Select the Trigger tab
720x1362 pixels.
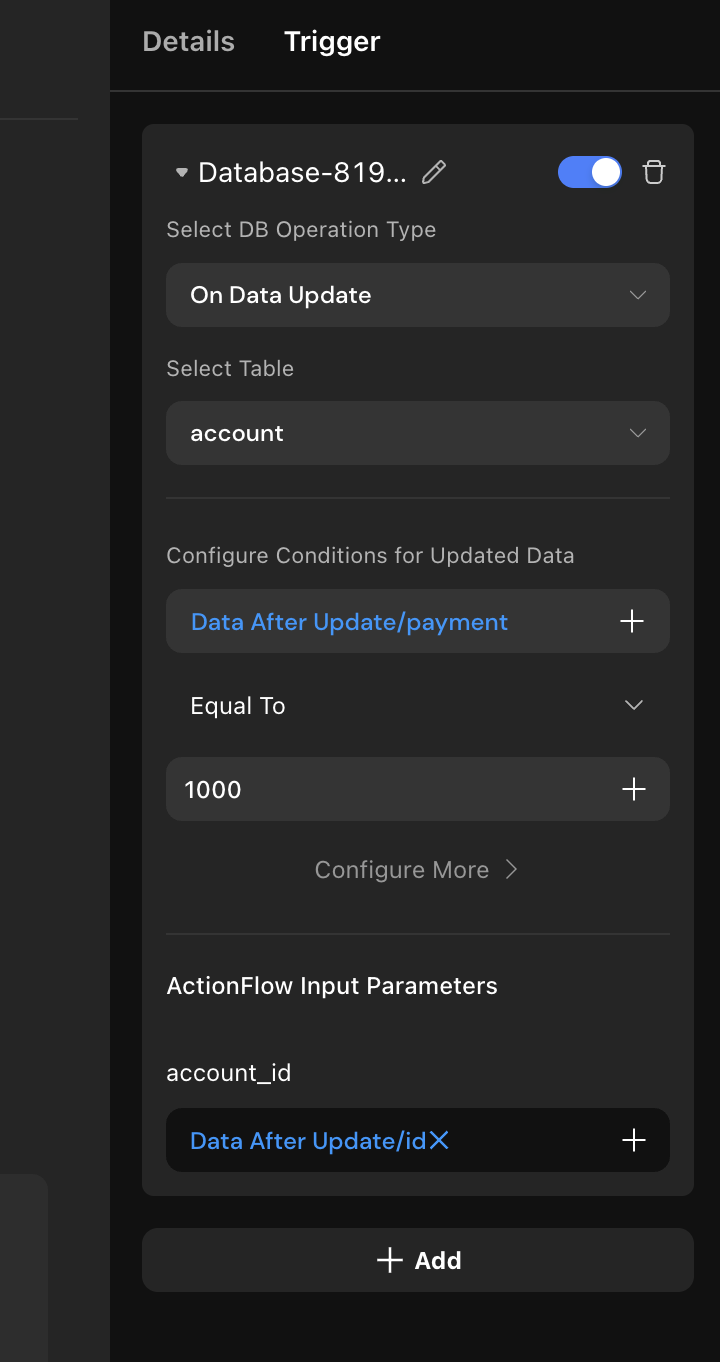click(332, 42)
